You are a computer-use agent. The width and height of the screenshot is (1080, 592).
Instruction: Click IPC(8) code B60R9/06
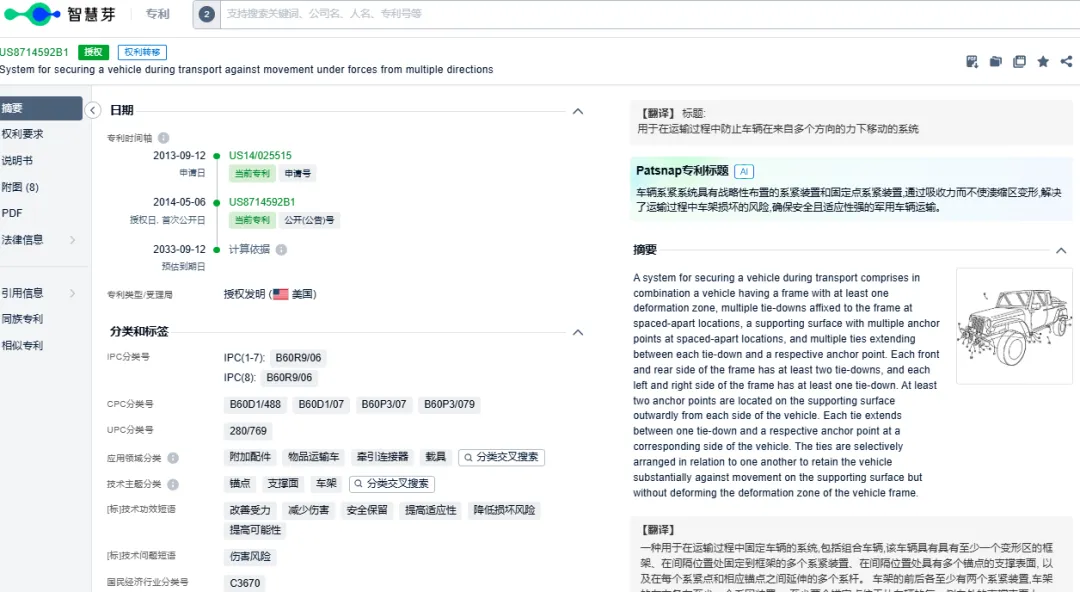point(289,378)
